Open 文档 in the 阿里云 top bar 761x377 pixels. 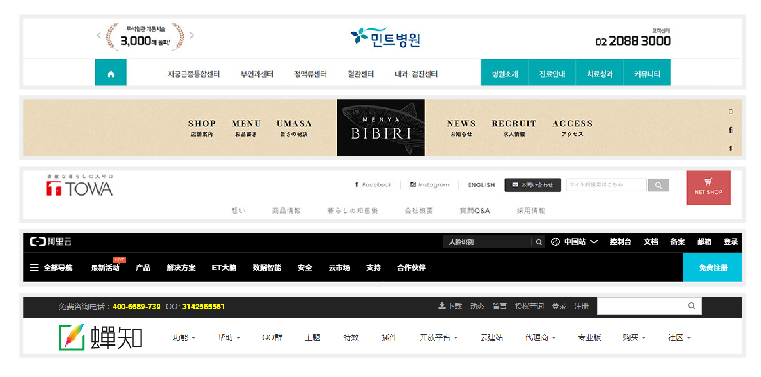(x=651, y=242)
